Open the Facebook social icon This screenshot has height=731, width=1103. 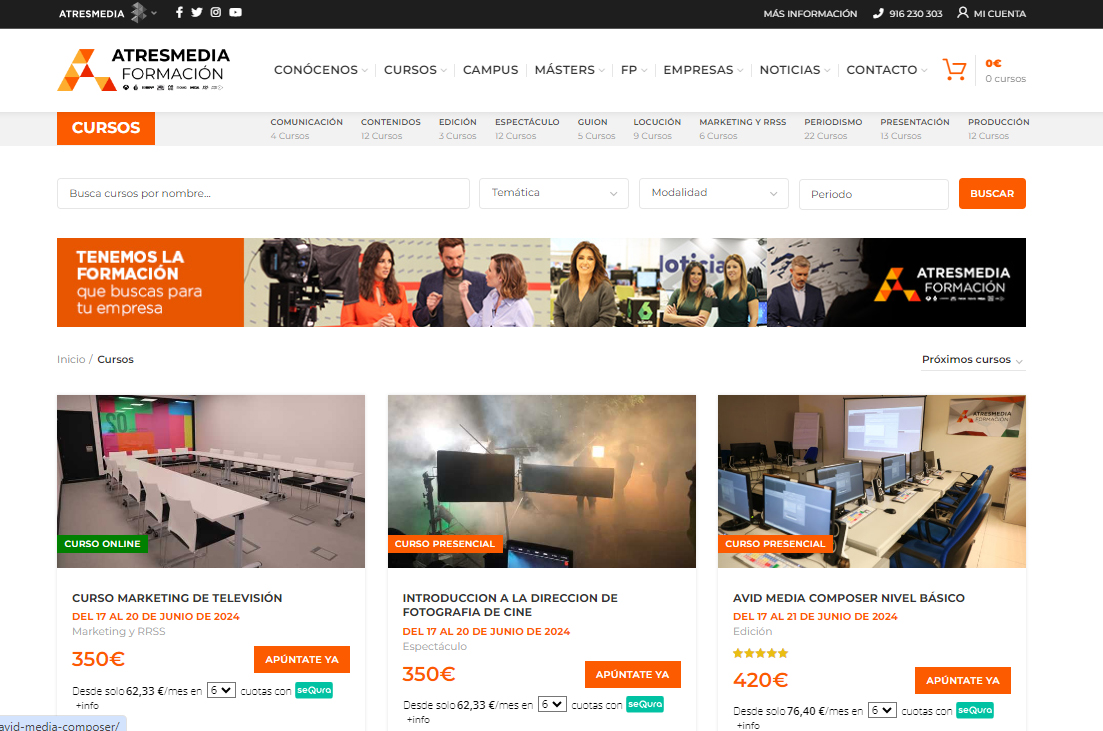click(179, 13)
